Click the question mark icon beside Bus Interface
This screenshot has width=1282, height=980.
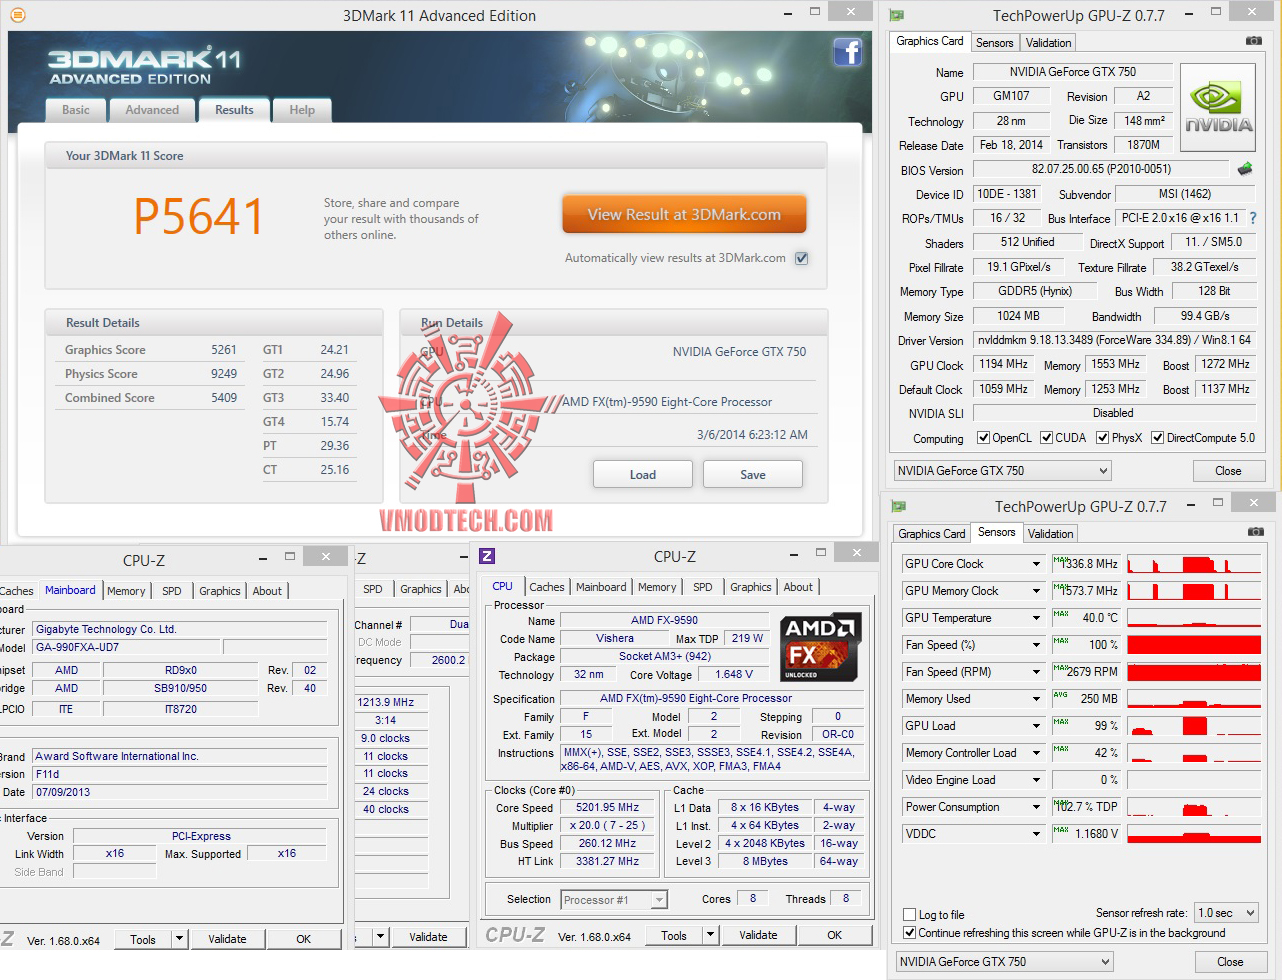1253,218
